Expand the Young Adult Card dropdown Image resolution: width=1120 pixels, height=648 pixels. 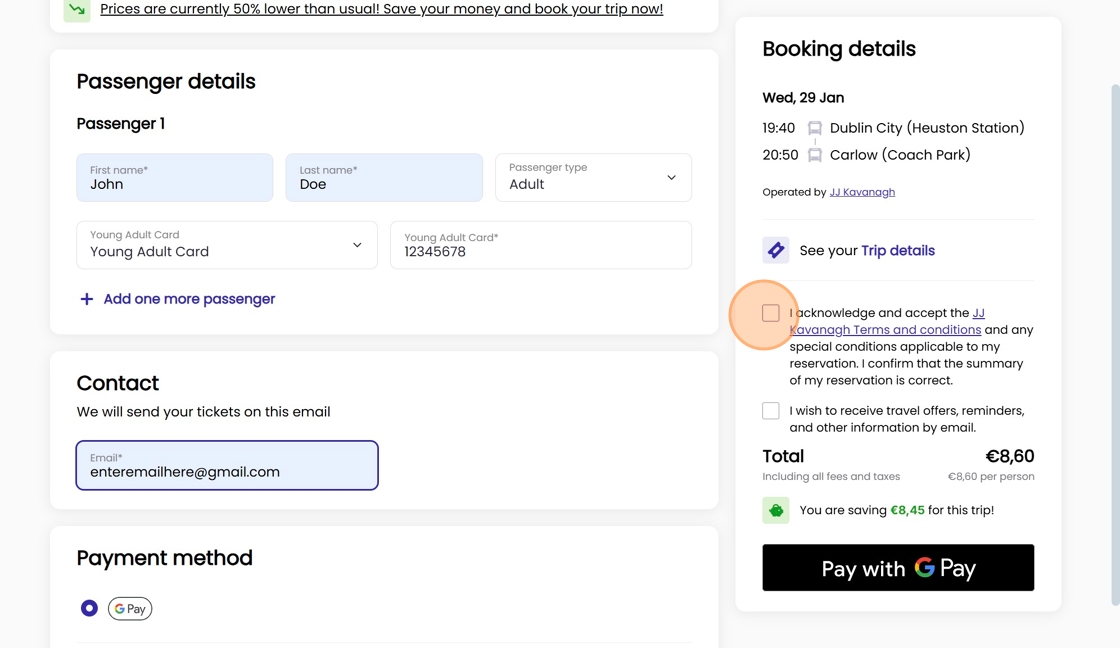(227, 245)
